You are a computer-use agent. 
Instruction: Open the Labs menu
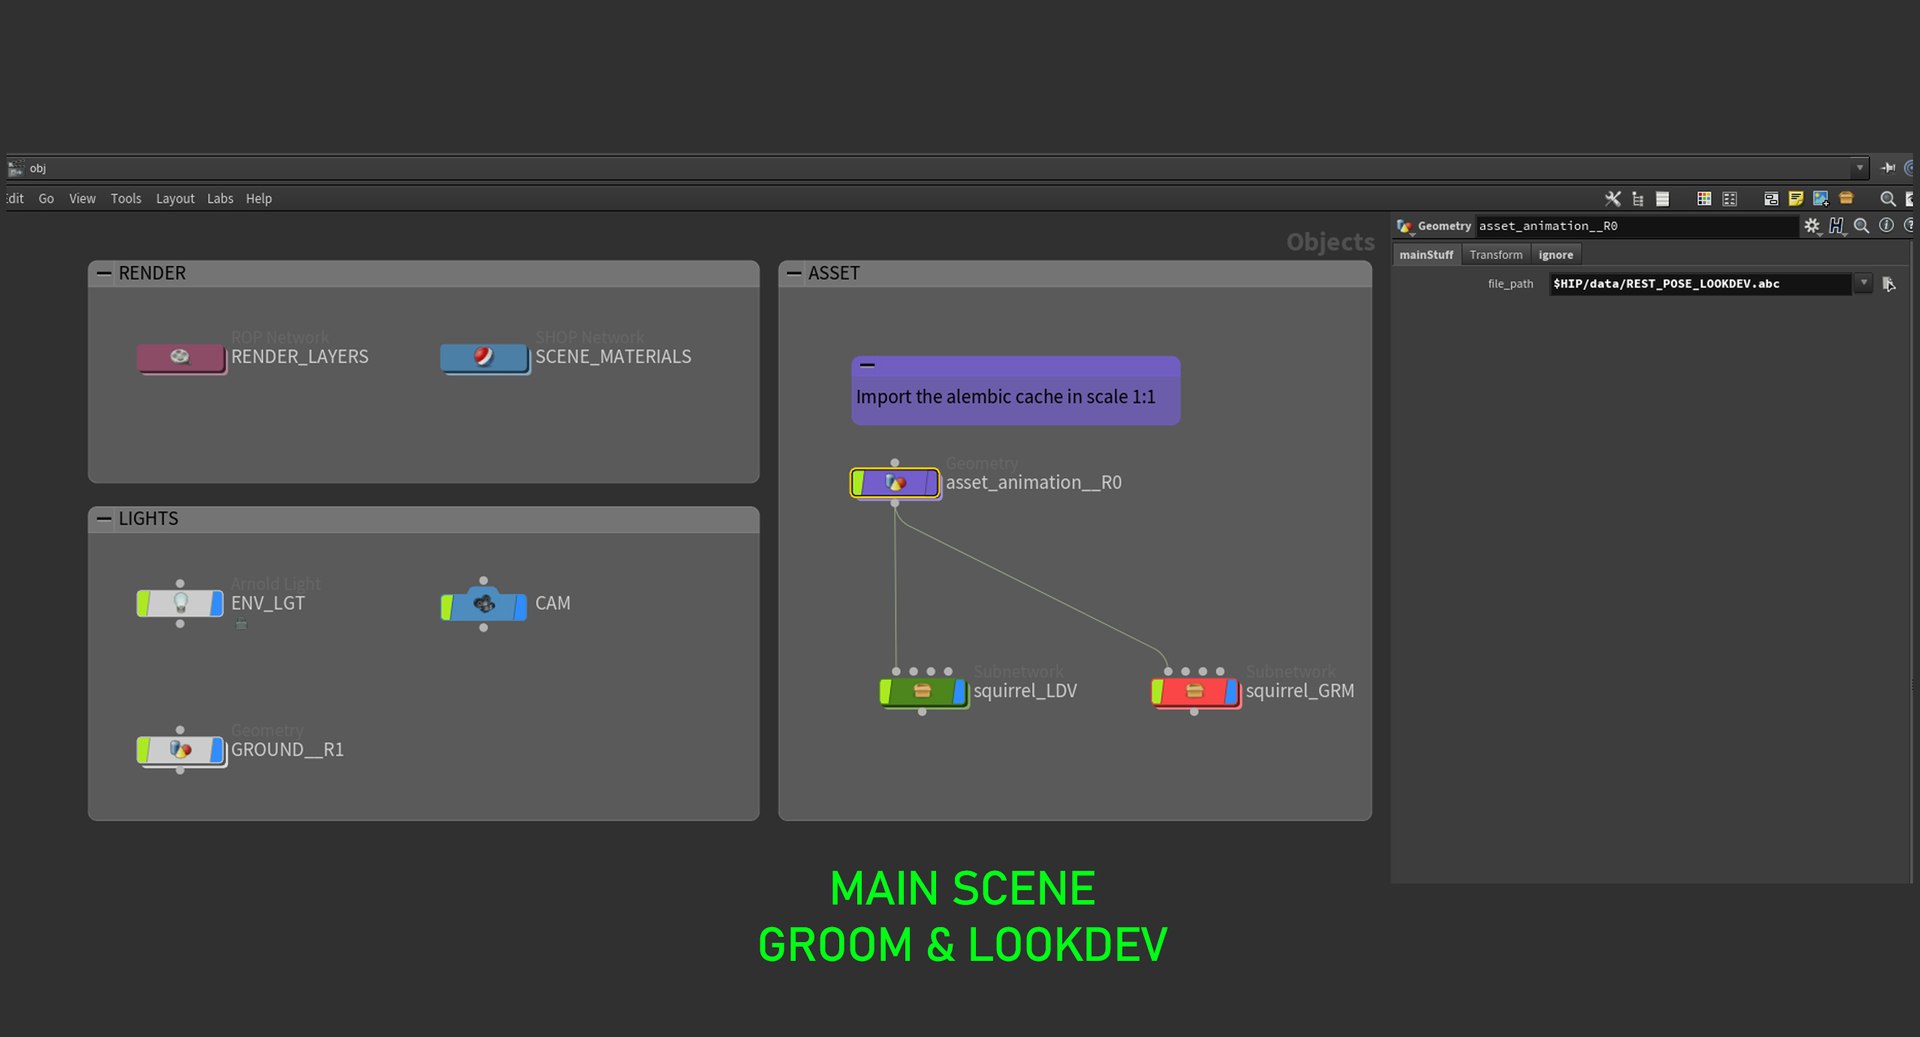[x=220, y=199]
